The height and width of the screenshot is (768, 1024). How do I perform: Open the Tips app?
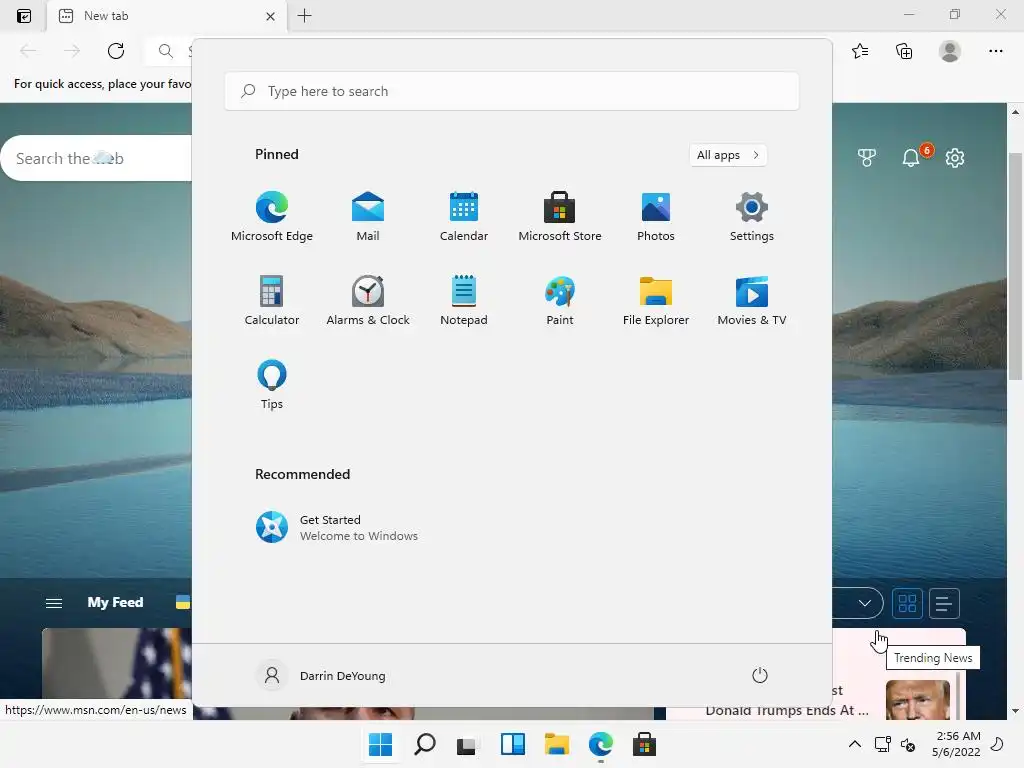pyautogui.click(x=272, y=385)
